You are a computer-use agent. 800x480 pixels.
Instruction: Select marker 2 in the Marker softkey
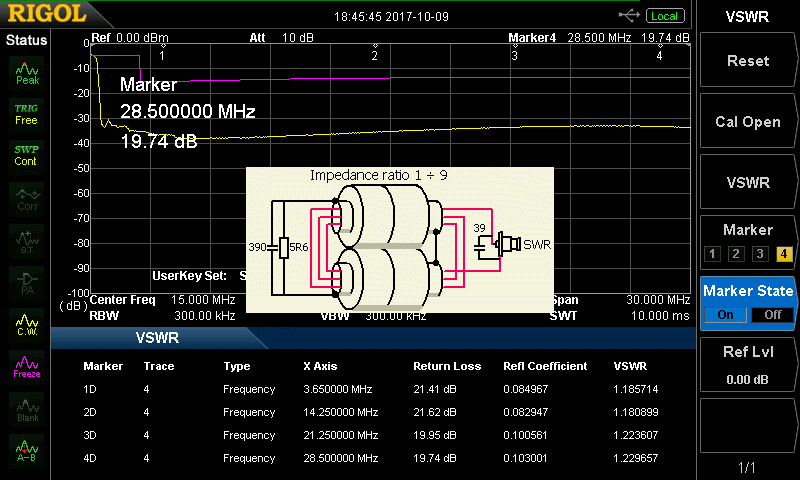[737, 253]
